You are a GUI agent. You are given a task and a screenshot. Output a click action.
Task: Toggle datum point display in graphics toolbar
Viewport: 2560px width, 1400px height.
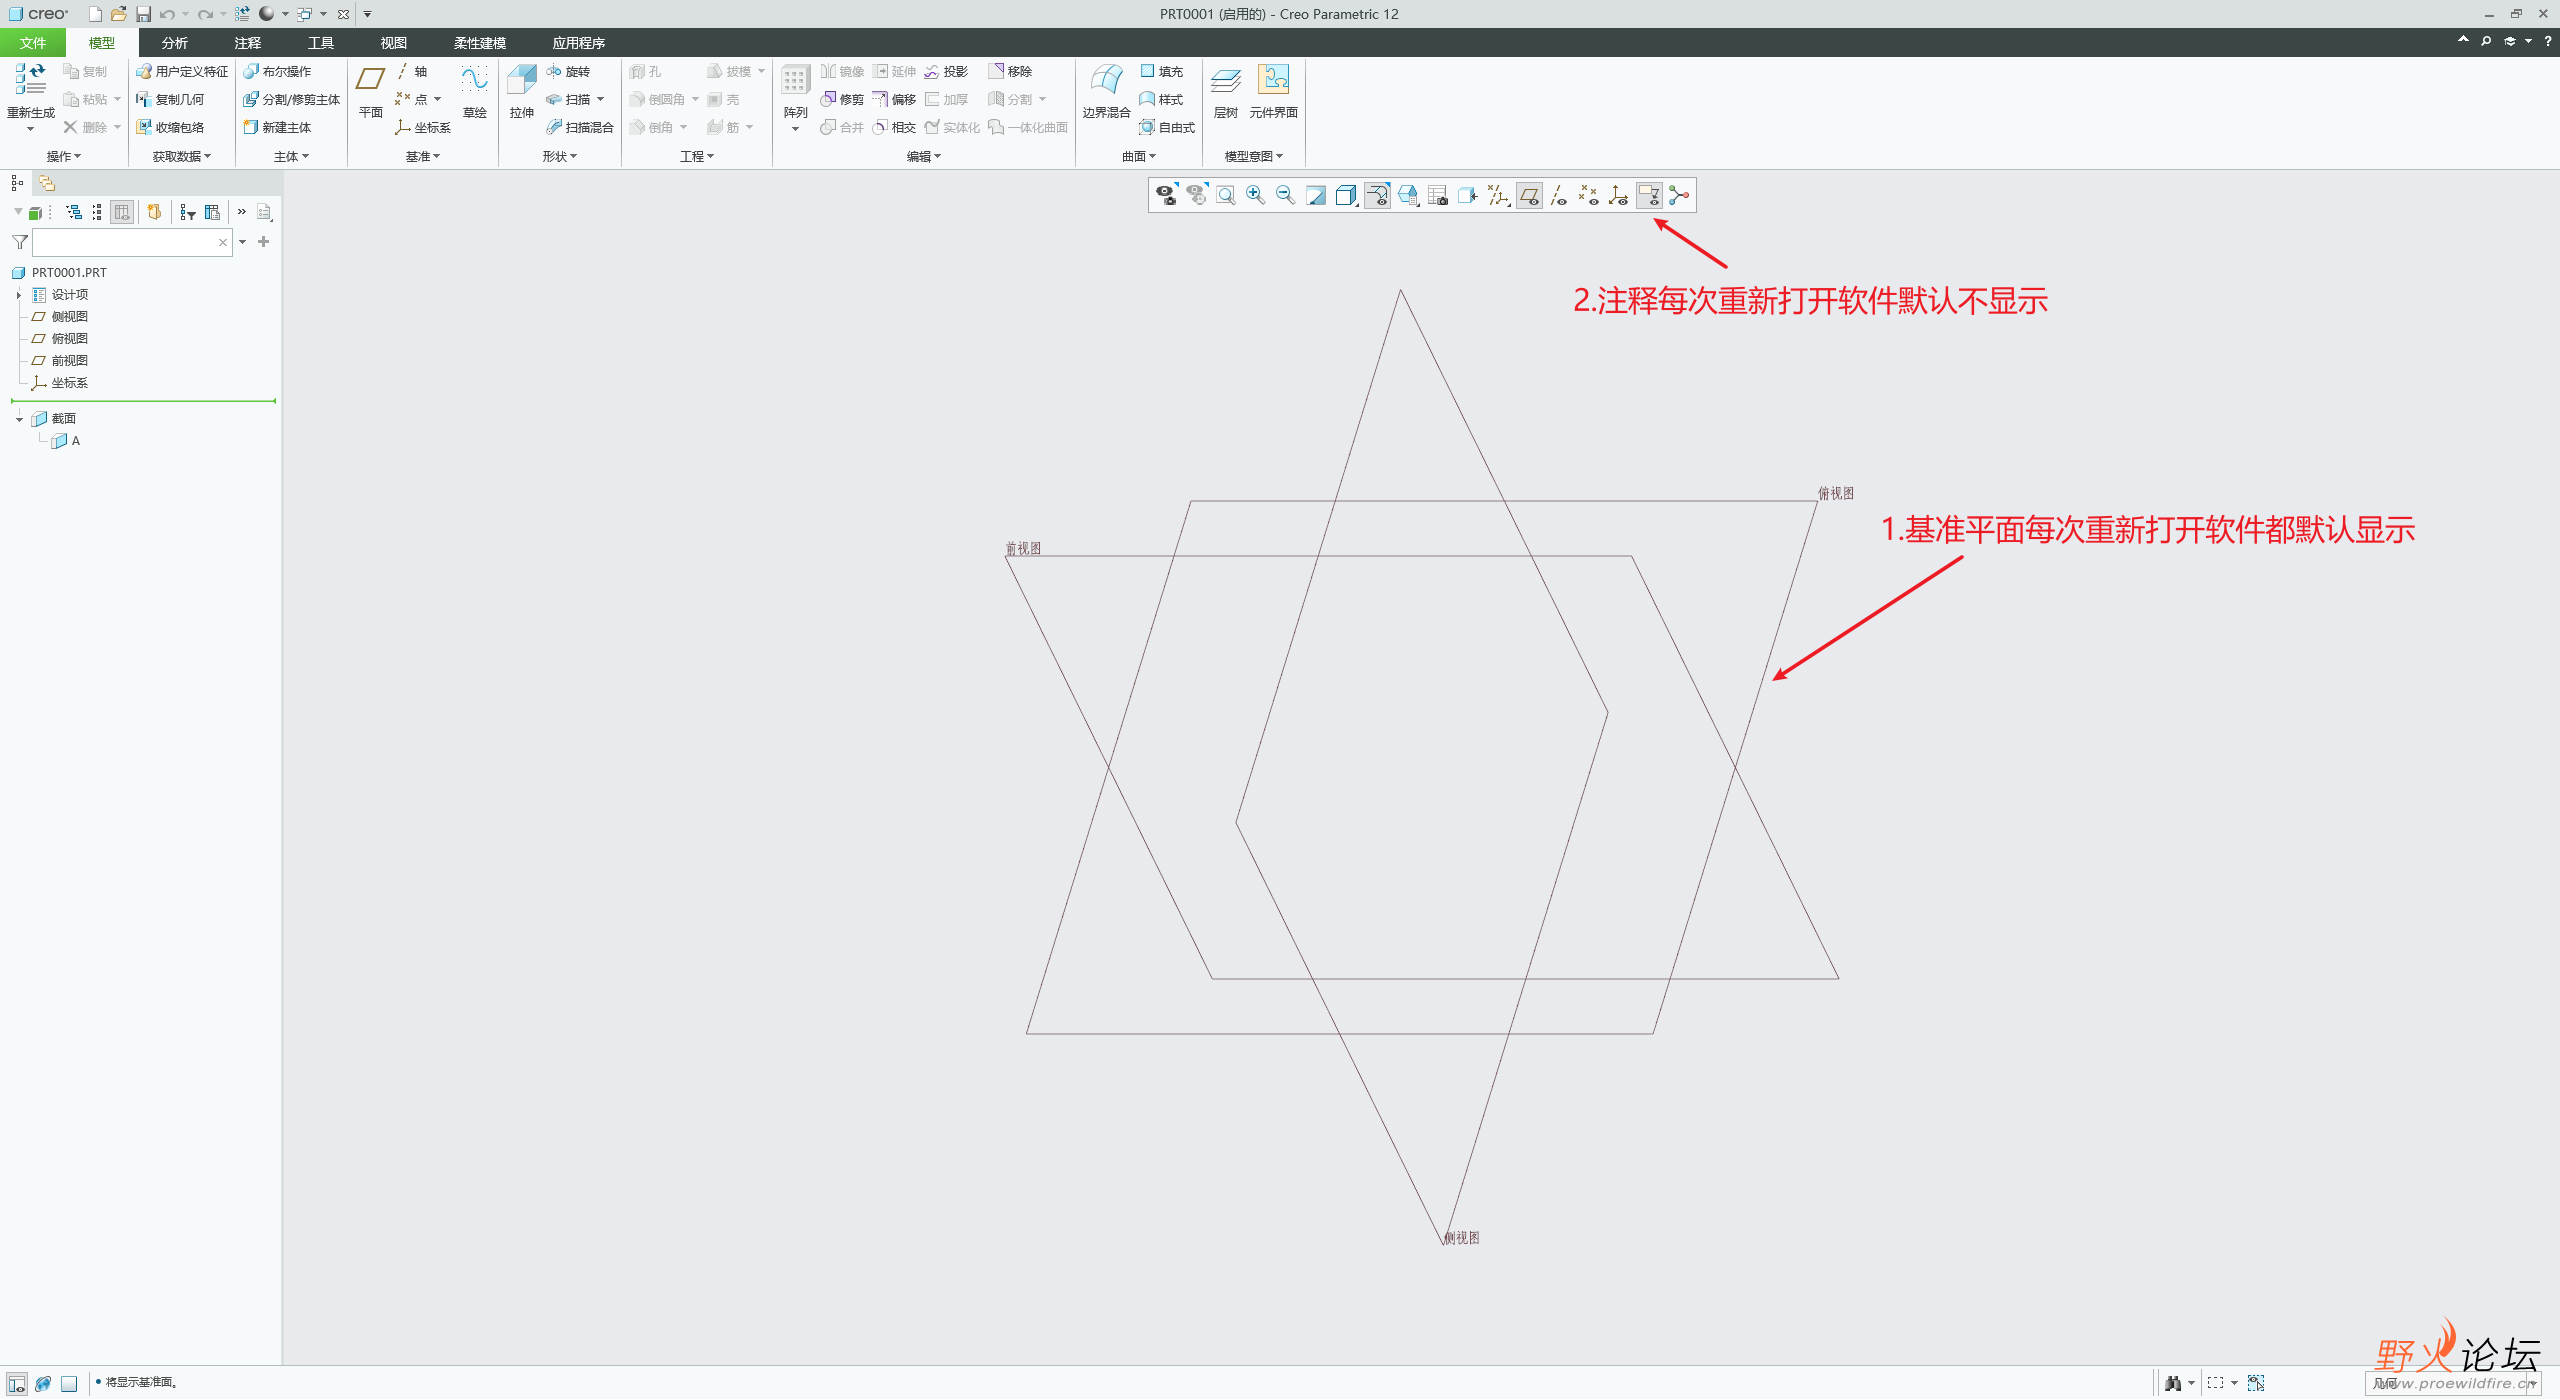[x=1589, y=196]
